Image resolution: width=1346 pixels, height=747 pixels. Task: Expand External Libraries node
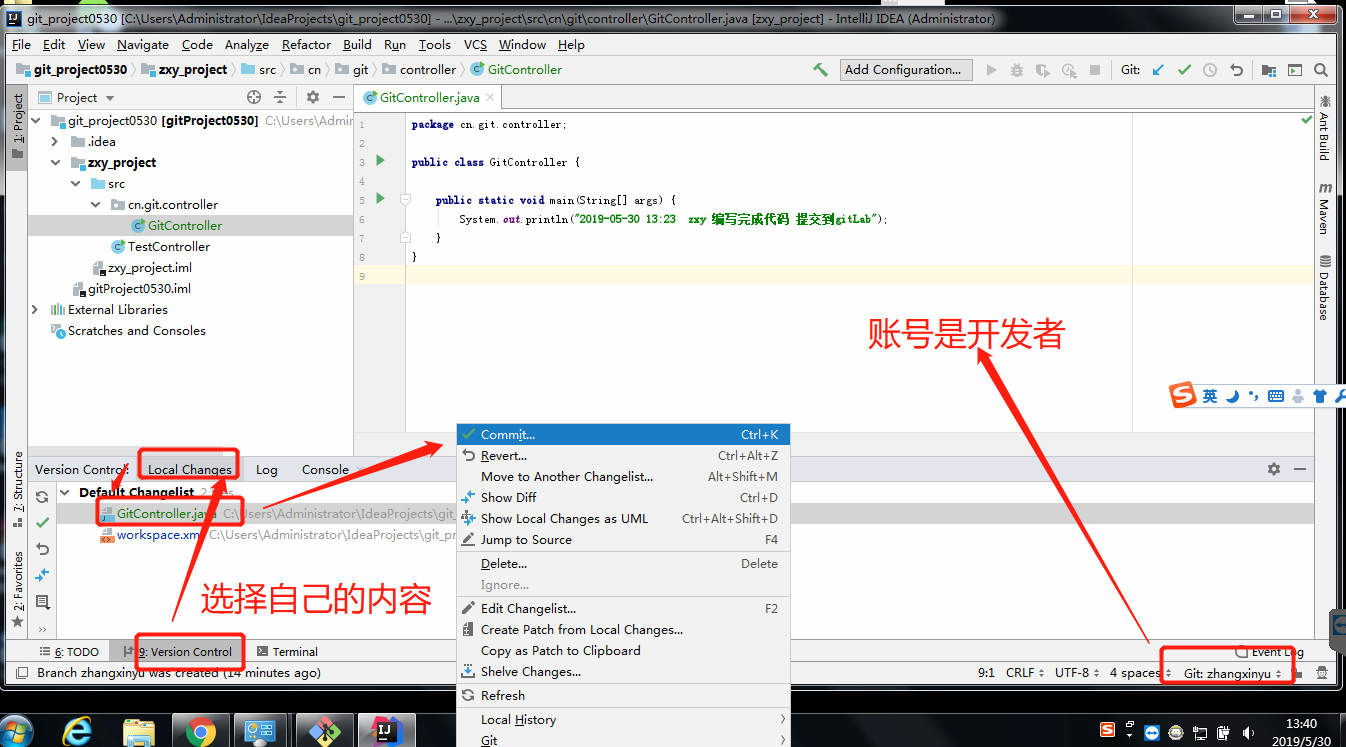click(x=36, y=309)
